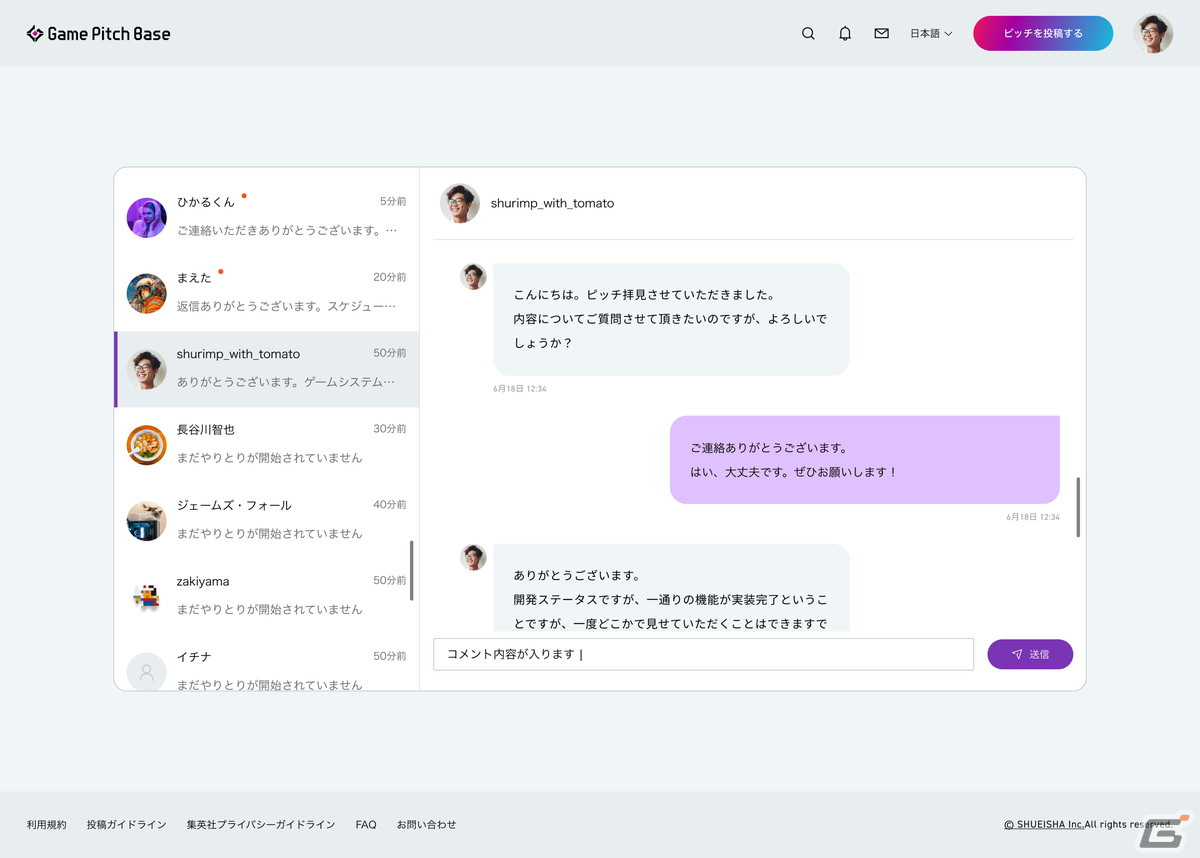
Task: Open 集英社プライバシーガイドライン
Action: click(x=261, y=824)
